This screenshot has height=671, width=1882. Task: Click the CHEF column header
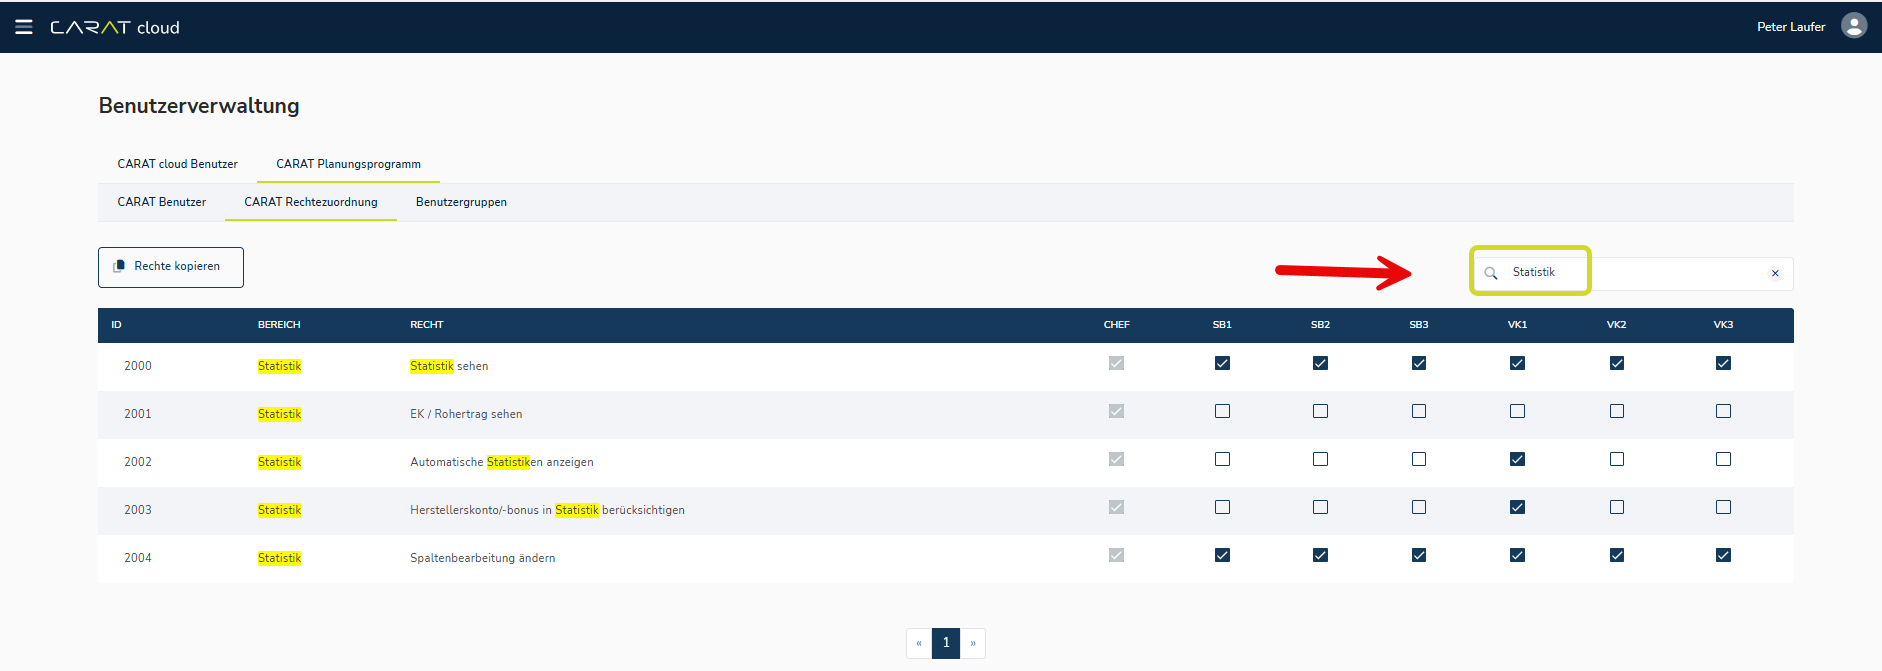pos(1117,325)
